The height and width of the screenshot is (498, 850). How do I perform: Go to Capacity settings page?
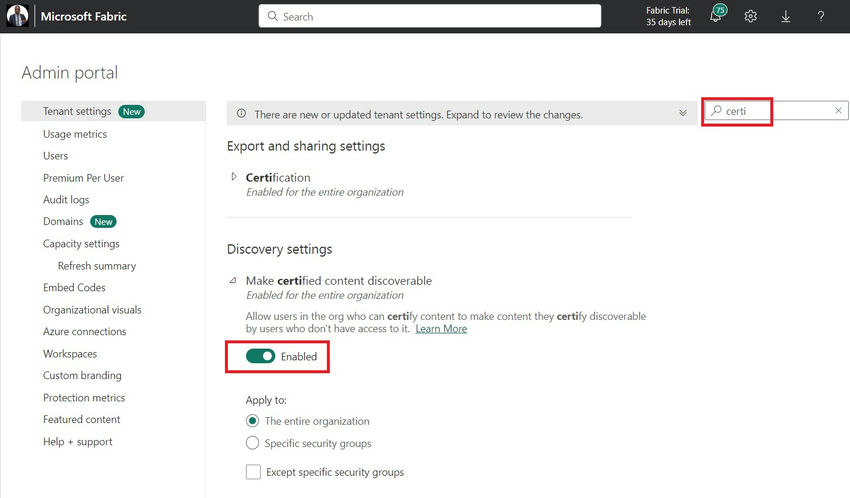click(81, 244)
